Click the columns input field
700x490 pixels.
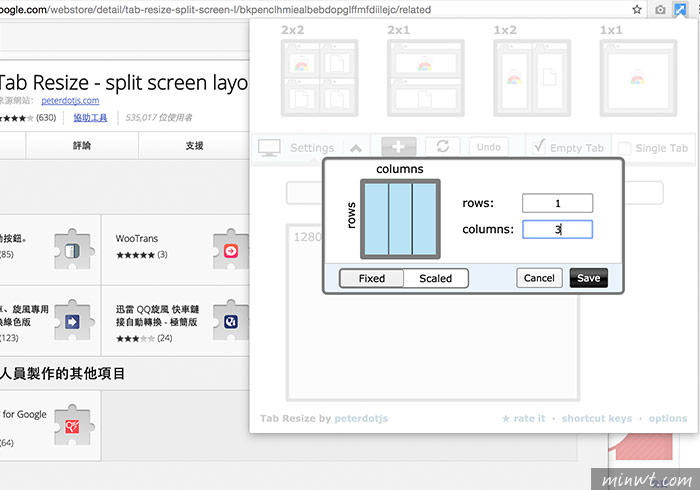click(558, 229)
